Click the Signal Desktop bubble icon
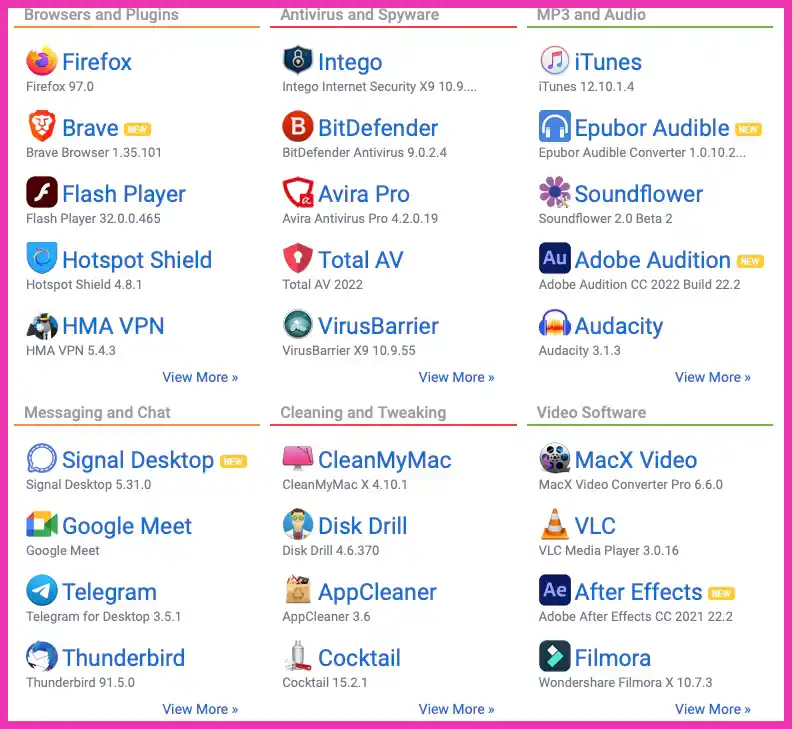The width and height of the screenshot is (792, 729). click(x=42, y=458)
